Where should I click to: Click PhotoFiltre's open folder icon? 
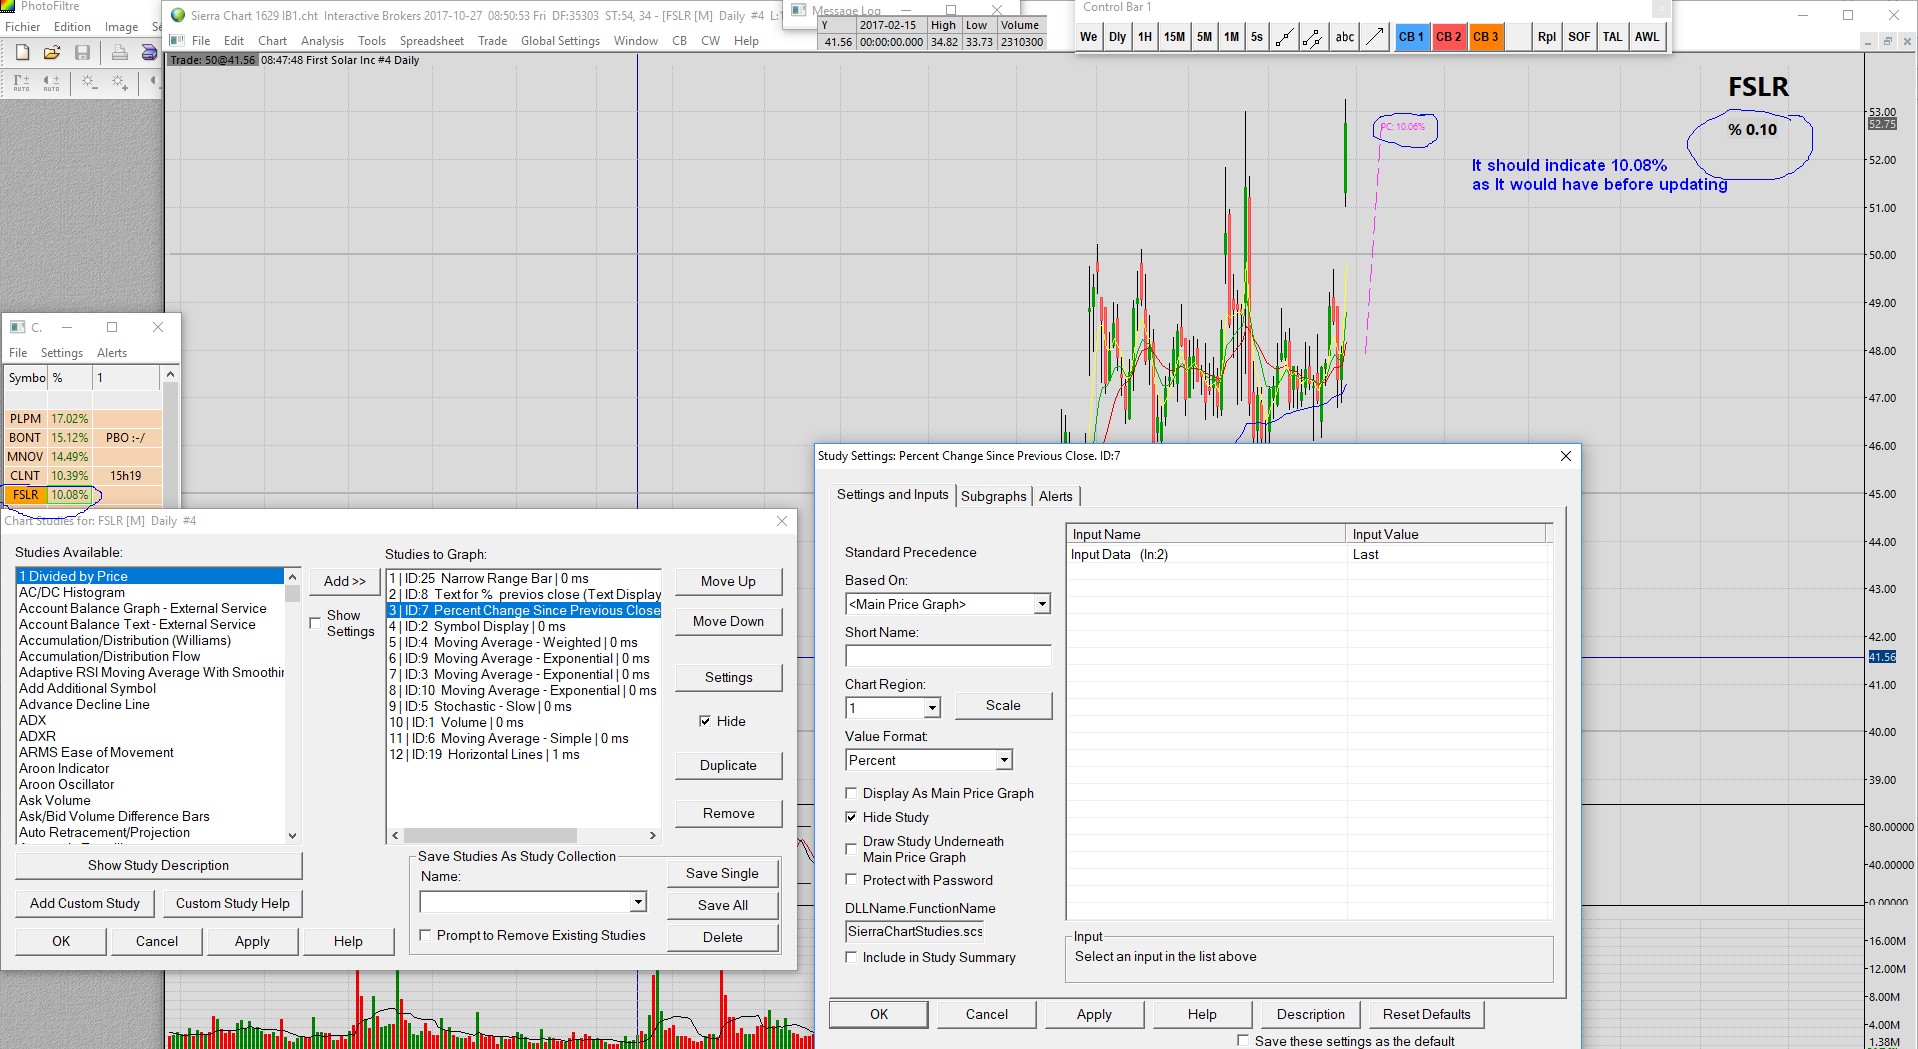pyautogui.click(x=52, y=52)
